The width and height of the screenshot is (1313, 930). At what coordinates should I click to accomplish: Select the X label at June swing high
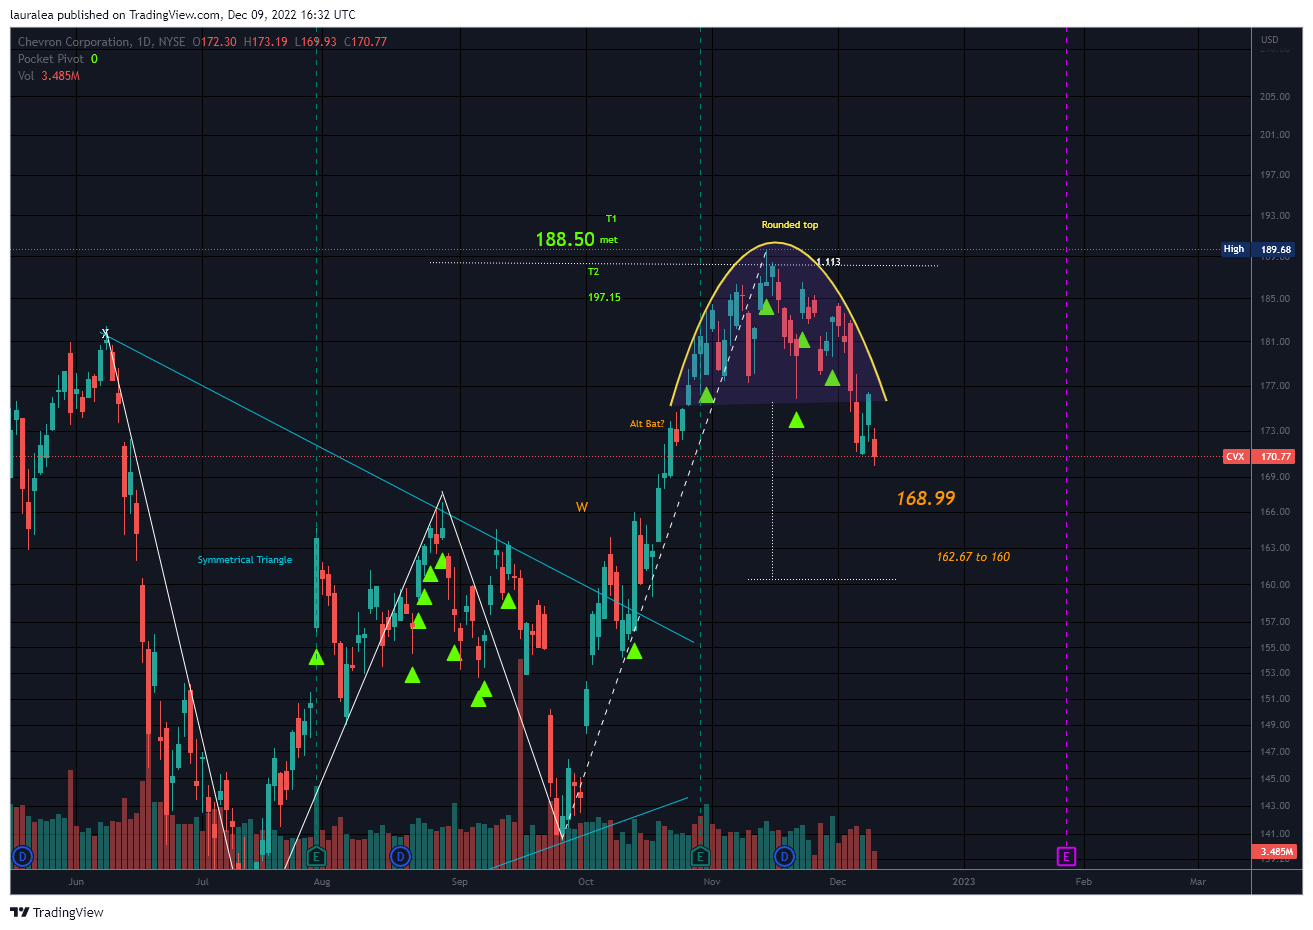coord(105,333)
